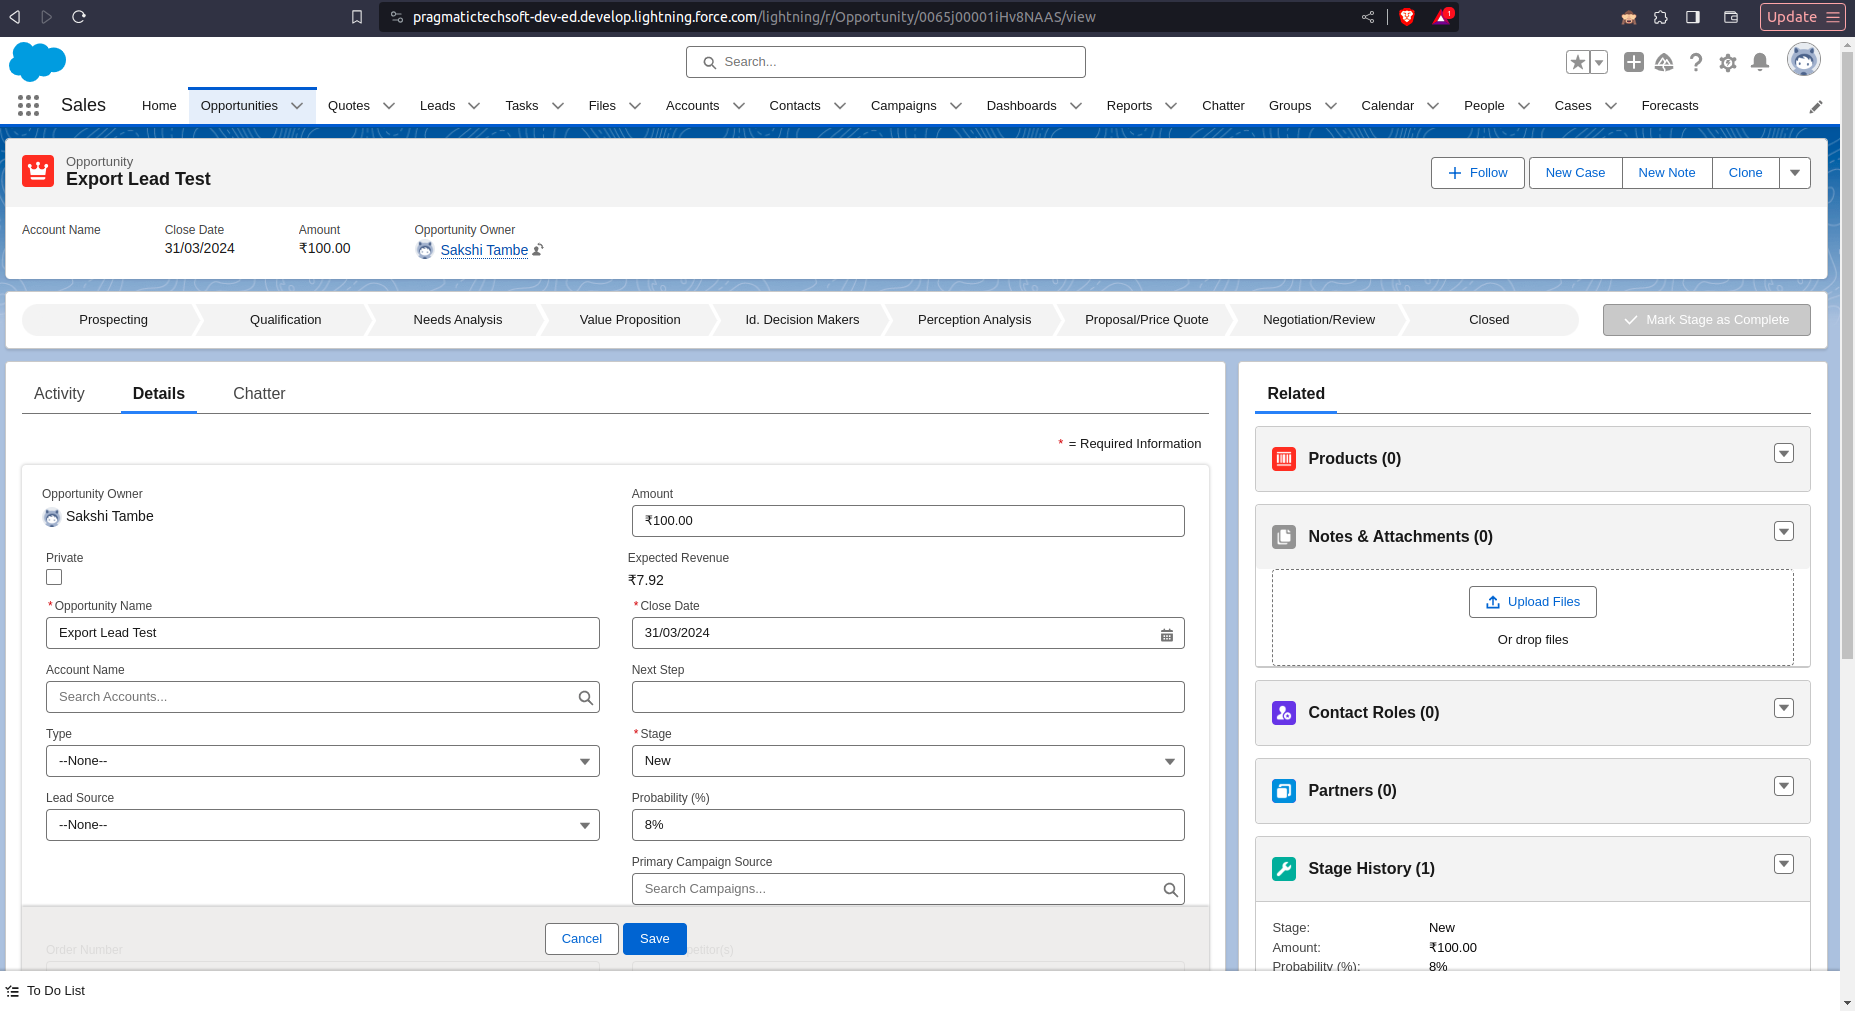Reload the browser page
Screen dimensions: 1855x1011
(x=79, y=17)
